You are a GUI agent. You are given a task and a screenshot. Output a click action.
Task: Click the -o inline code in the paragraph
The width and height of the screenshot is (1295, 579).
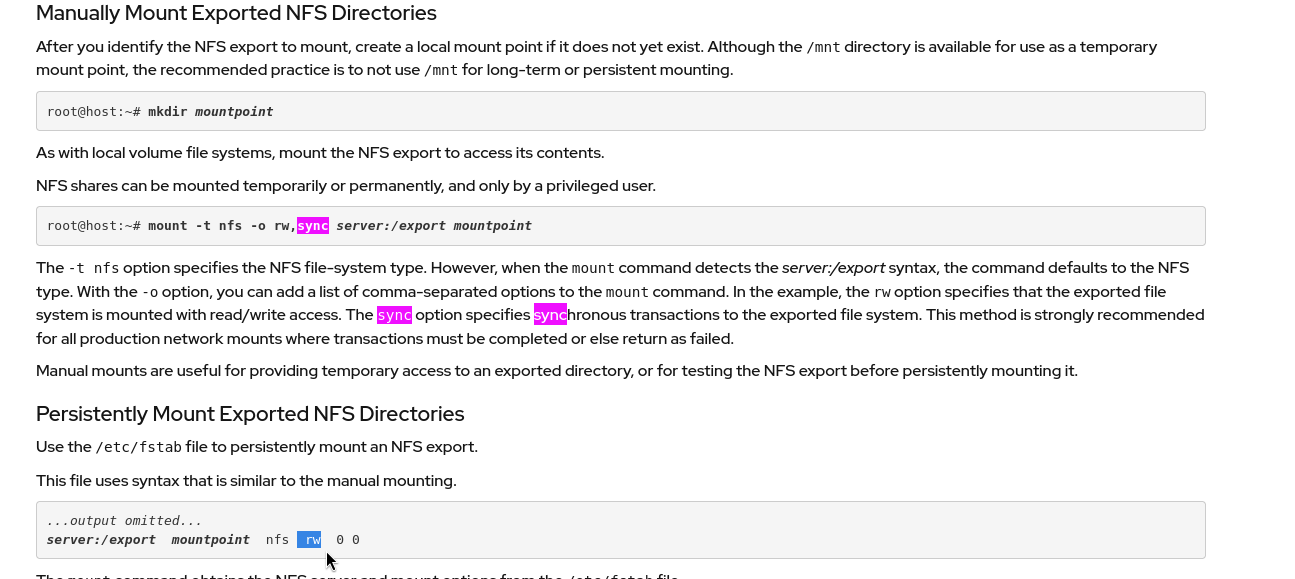click(150, 292)
